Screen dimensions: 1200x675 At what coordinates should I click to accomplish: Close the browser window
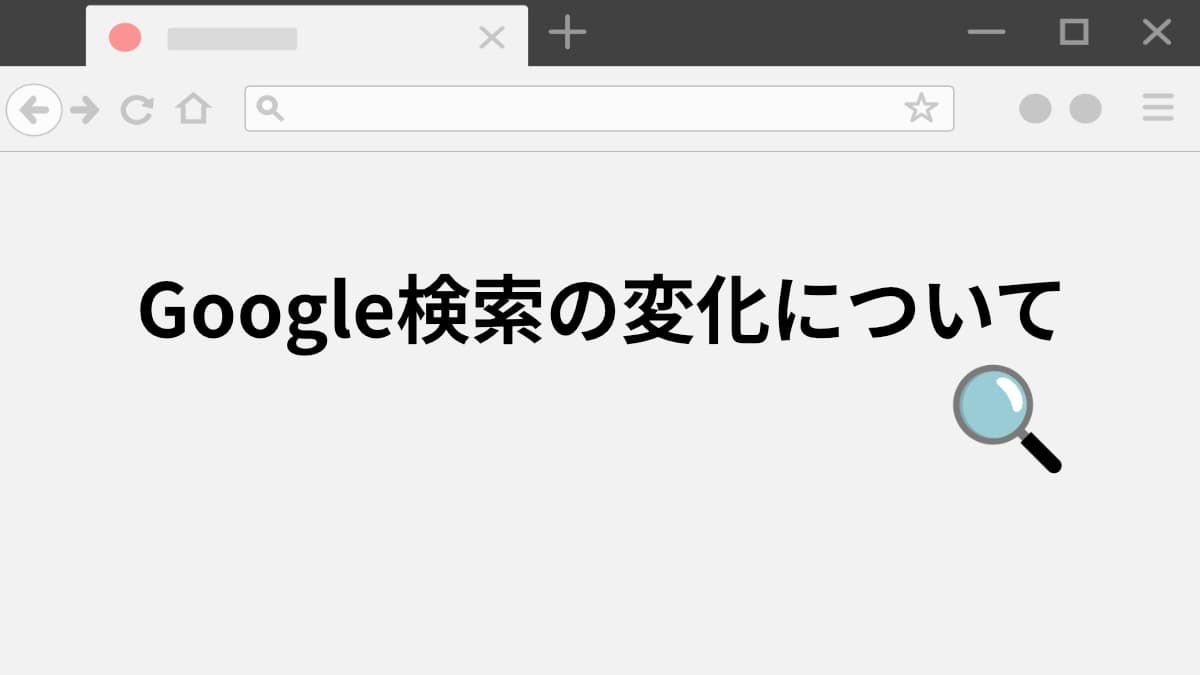(x=1157, y=32)
